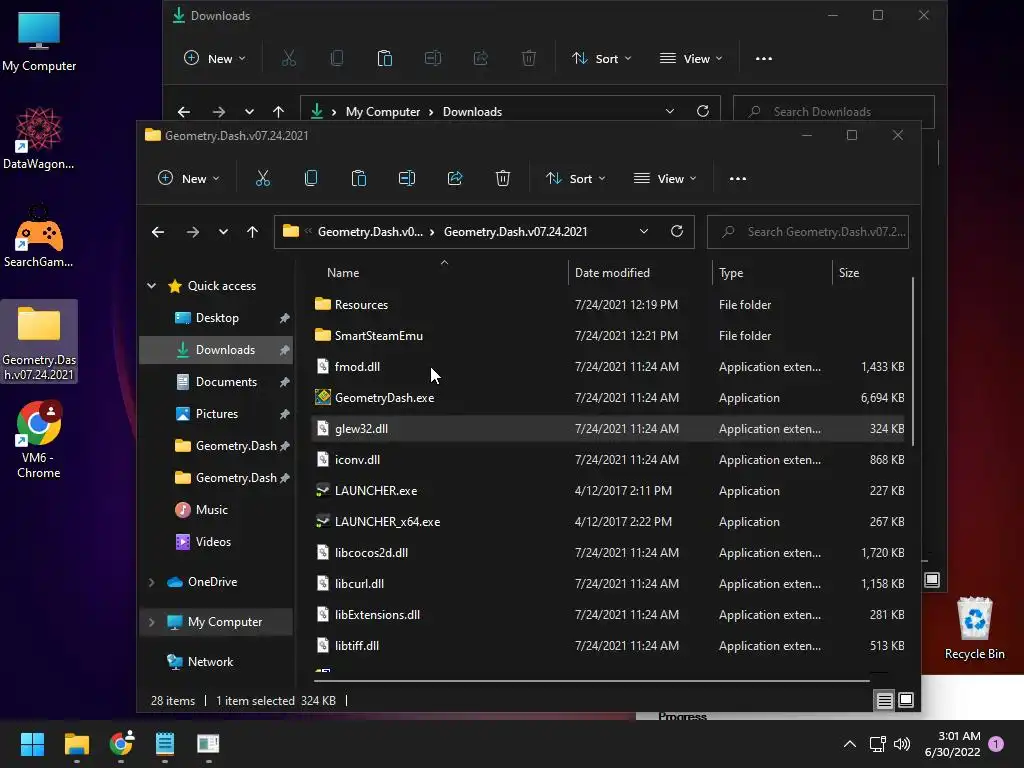Select the VM6 - Chrome desktop shortcut
This screenshot has height=768, width=1024.
click(x=39, y=440)
